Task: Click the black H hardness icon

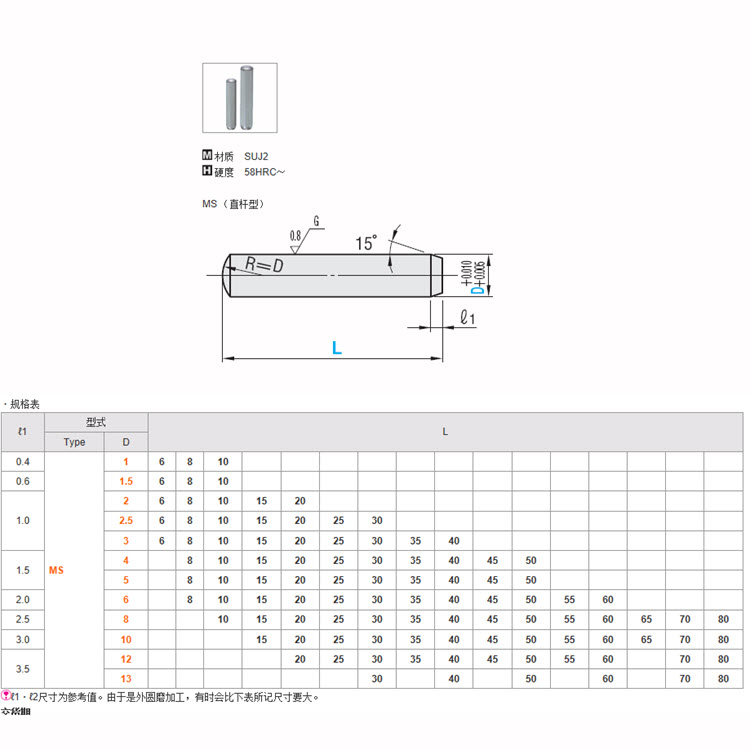Action: (207, 170)
